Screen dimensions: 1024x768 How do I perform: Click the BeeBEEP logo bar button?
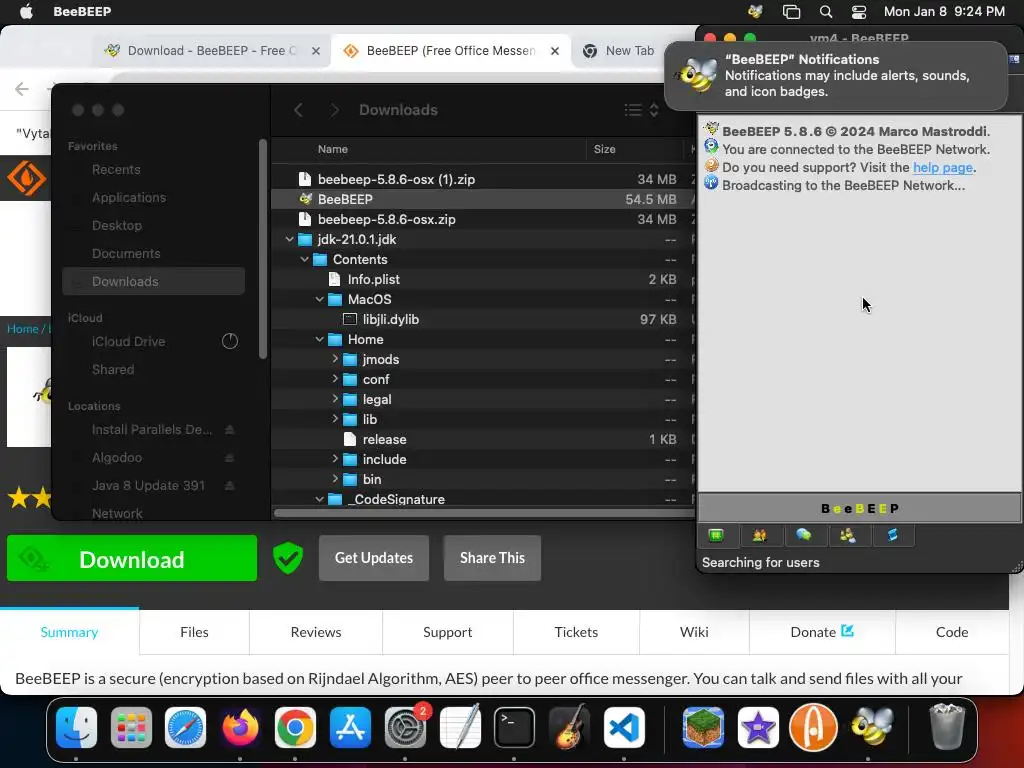point(859,508)
